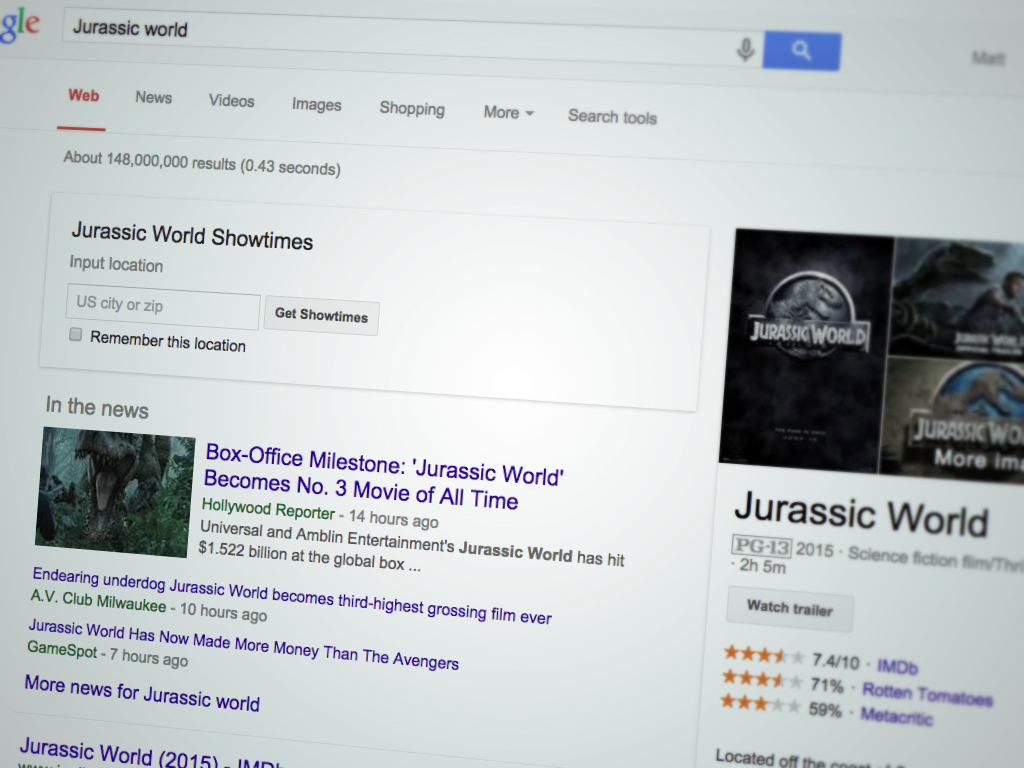
Task: Open Search tools options
Action: click(x=612, y=117)
